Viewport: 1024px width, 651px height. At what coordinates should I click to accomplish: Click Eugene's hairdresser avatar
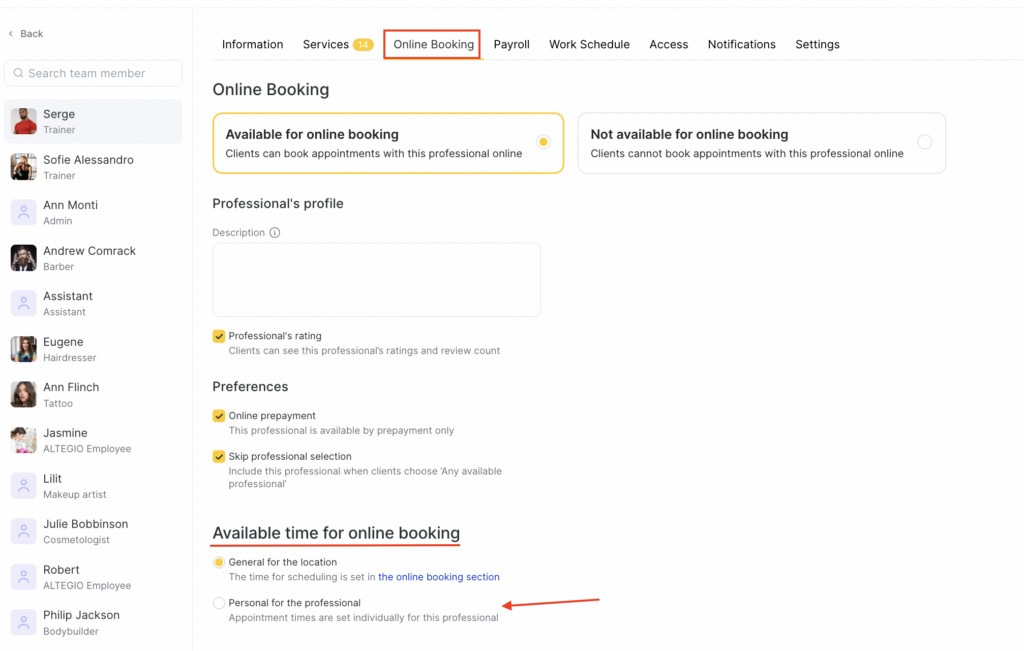(x=24, y=349)
